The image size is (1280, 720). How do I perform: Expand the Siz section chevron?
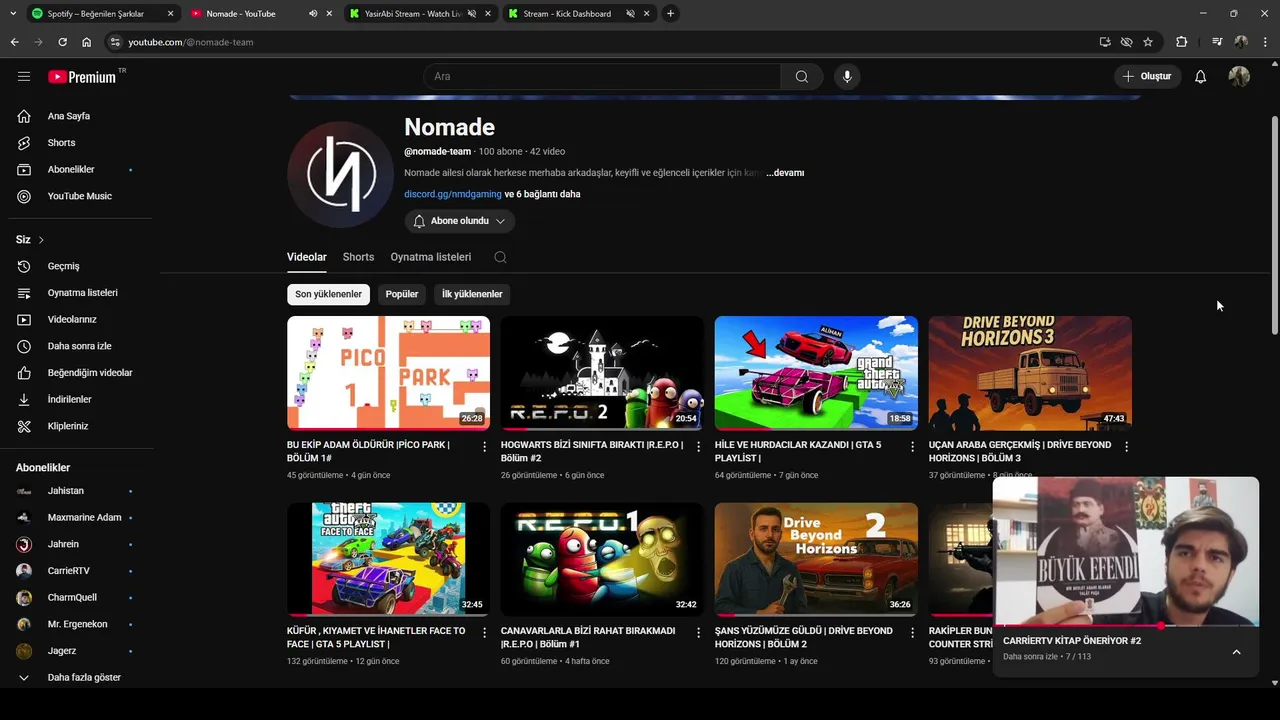(41, 240)
